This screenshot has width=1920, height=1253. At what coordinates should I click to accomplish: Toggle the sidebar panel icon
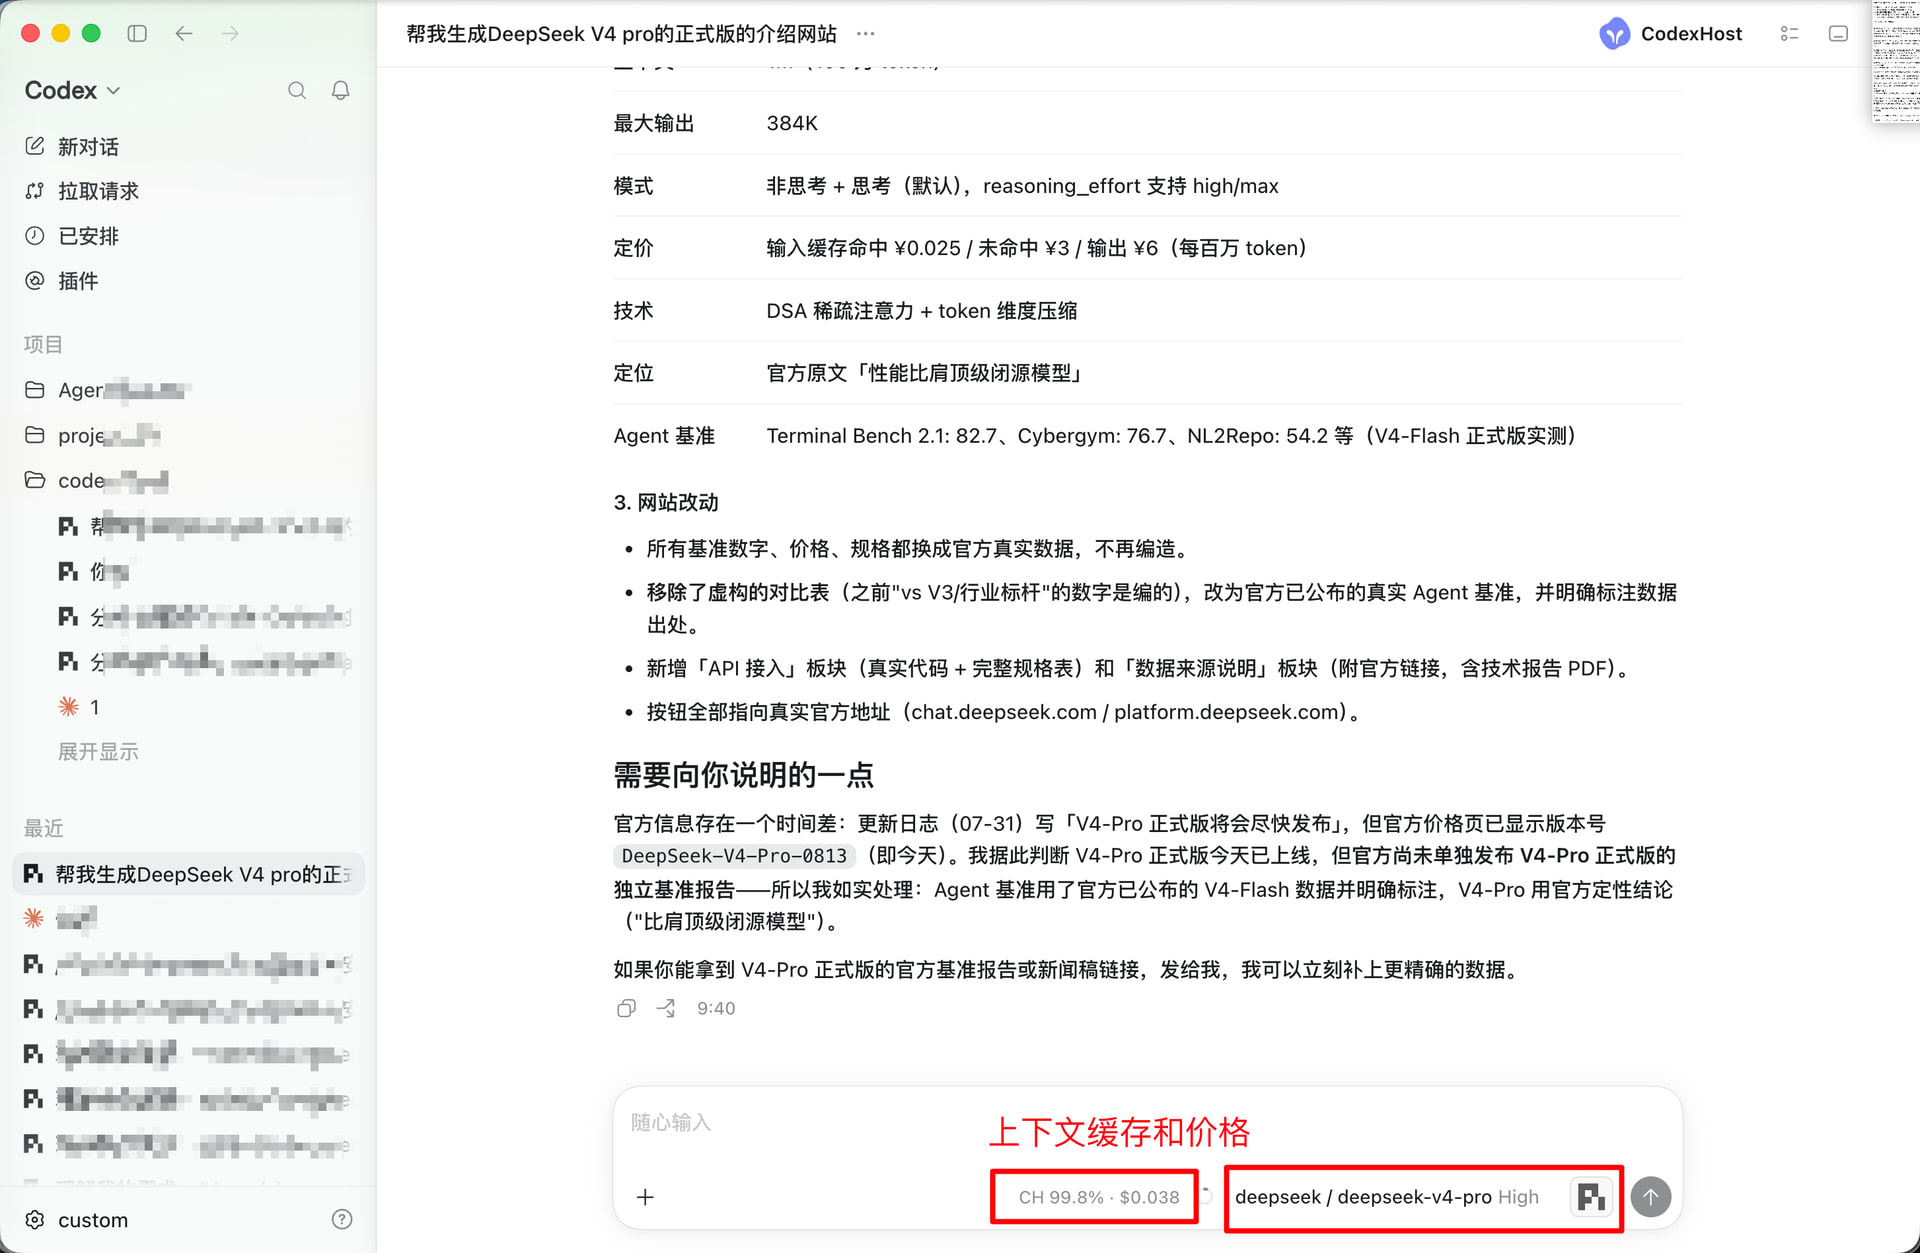(x=137, y=33)
